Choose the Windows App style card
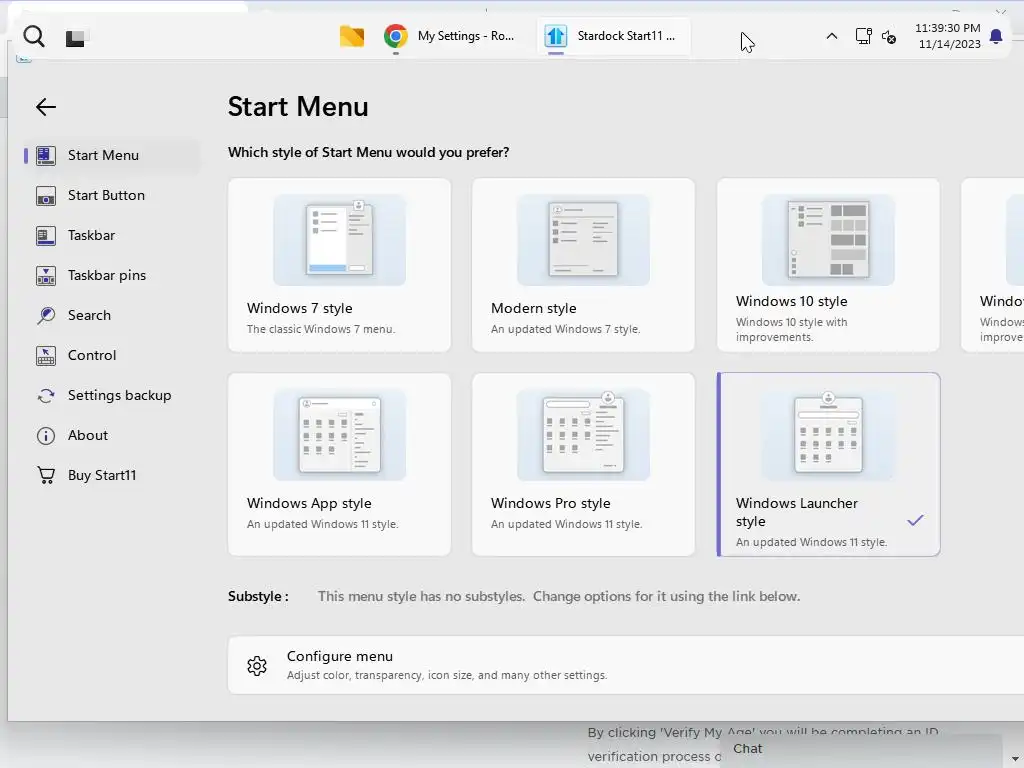1024x768 pixels. (x=339, y=464)
